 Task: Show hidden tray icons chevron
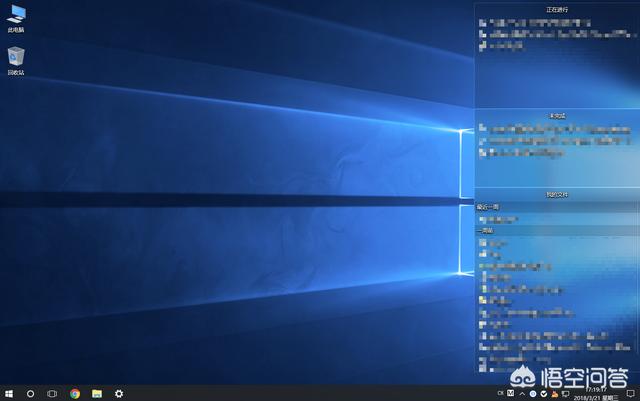(x=522, y=394)
